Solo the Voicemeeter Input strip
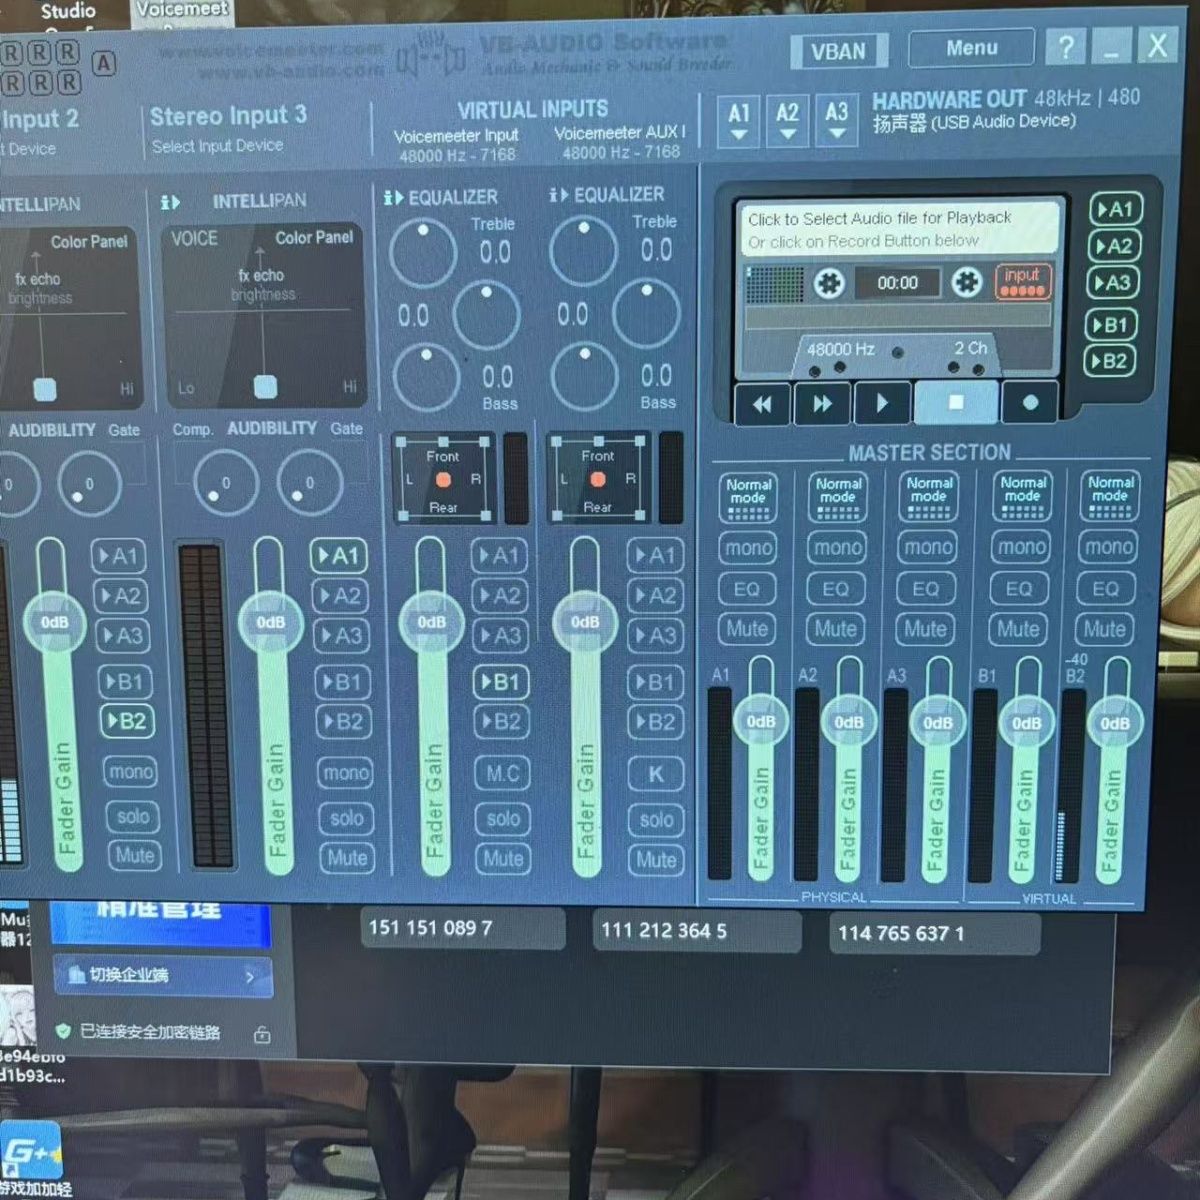Screen dimensions: 1200x1200 503,819
